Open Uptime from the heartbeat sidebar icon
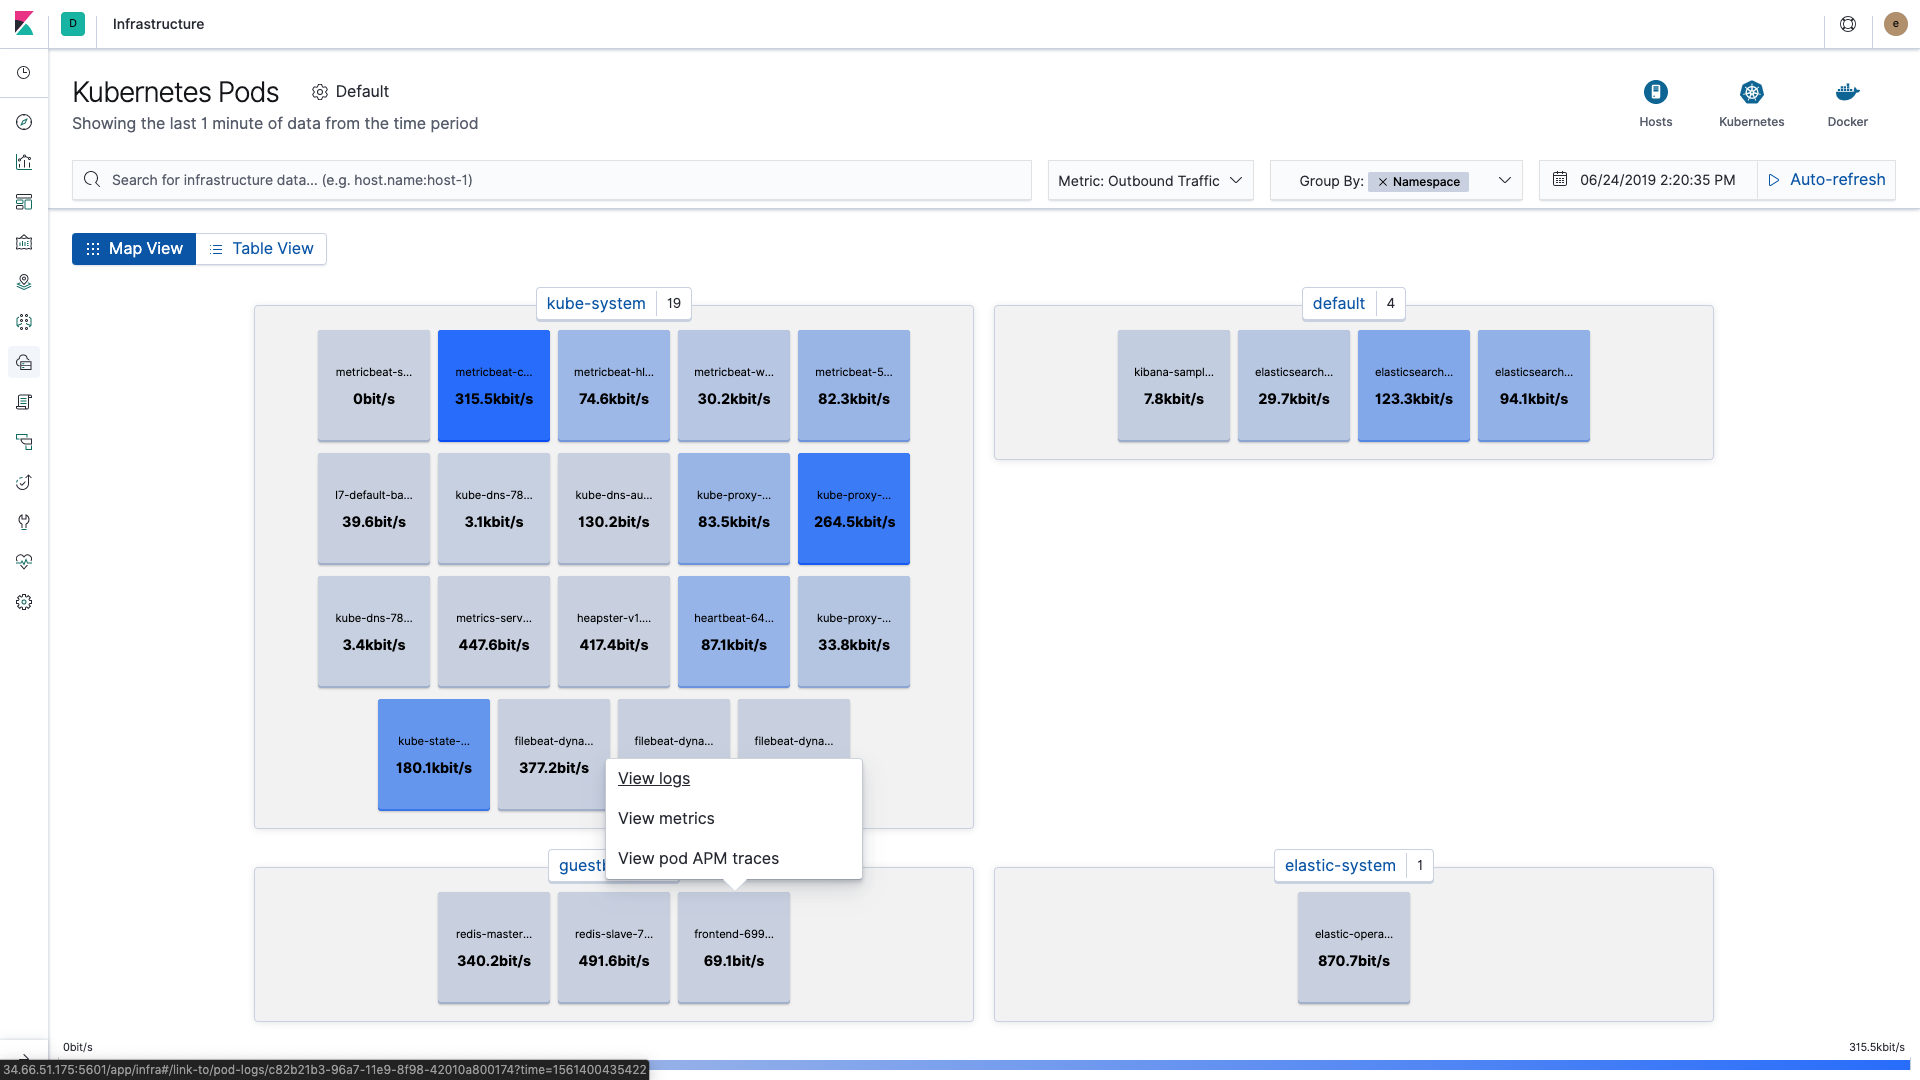 24,562
